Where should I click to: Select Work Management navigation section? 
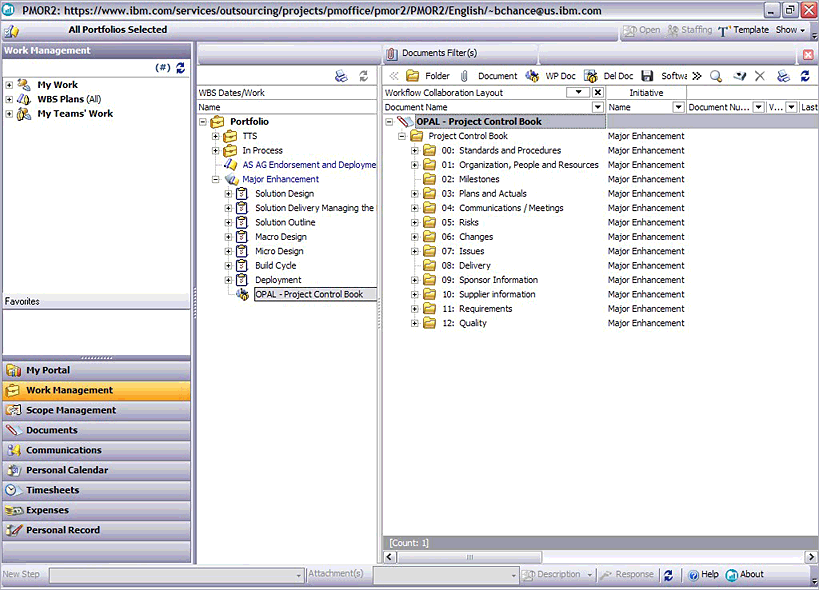point(97,390)
